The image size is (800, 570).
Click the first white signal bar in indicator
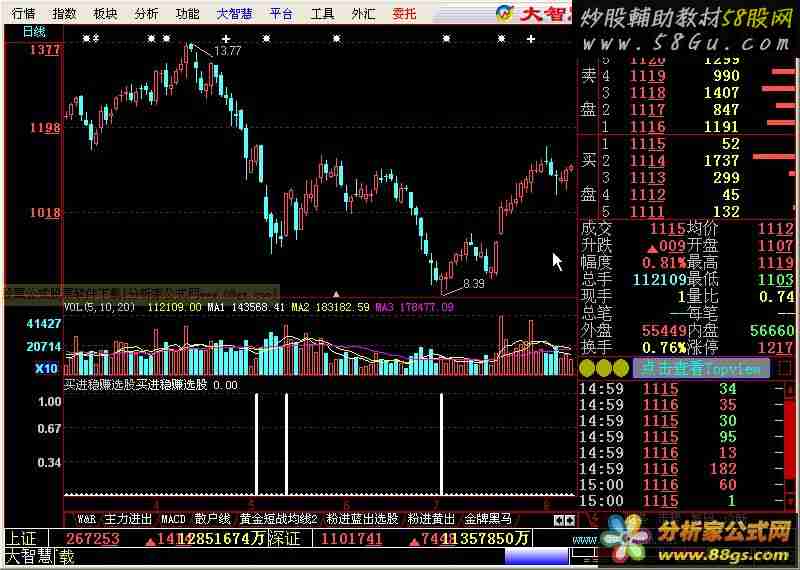coord(257,444)
